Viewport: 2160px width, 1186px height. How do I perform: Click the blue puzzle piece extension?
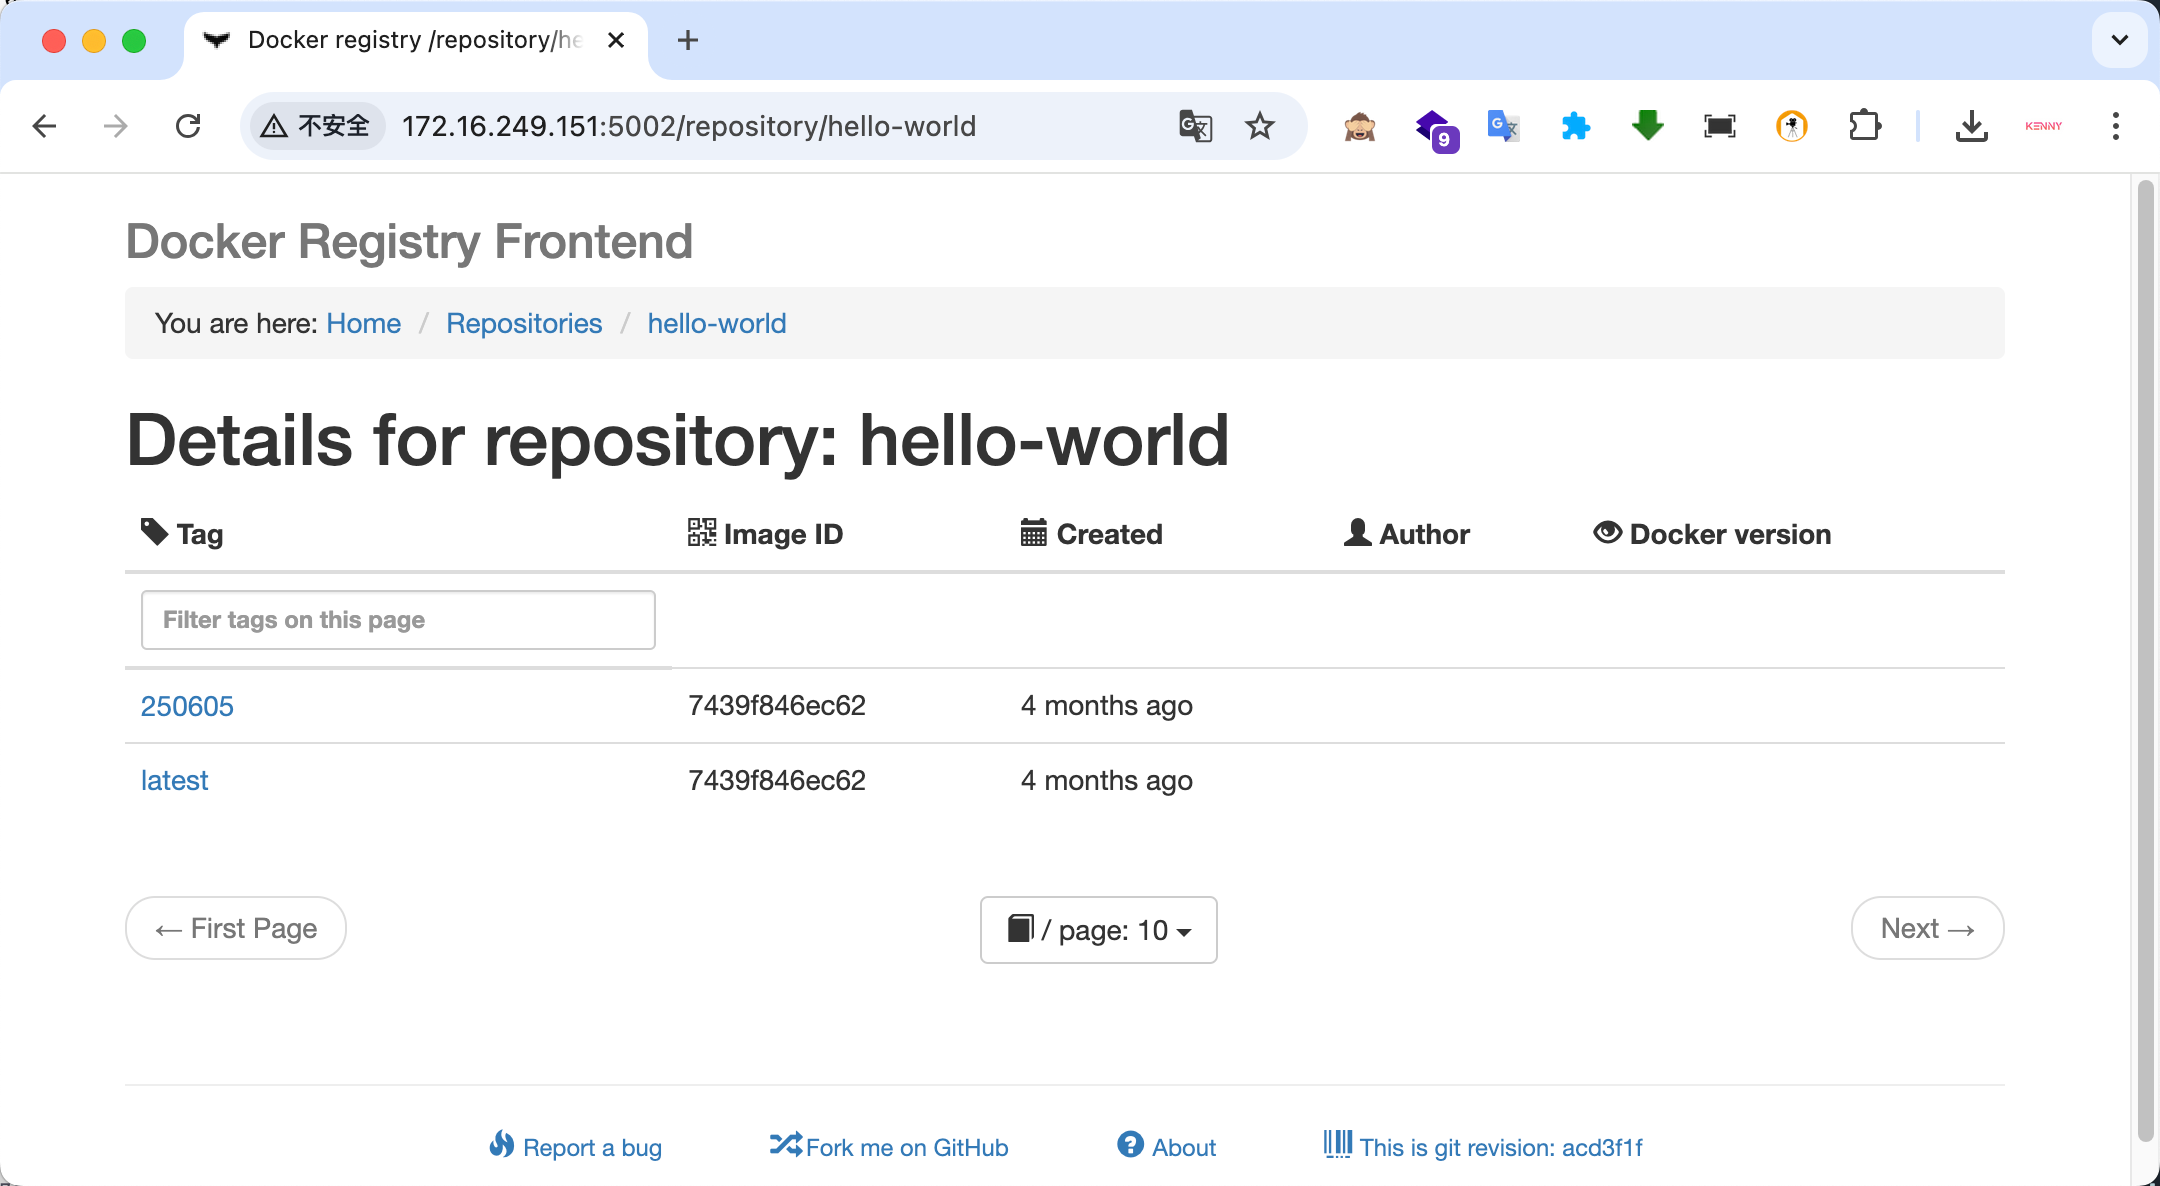(x=1576, y=126)
